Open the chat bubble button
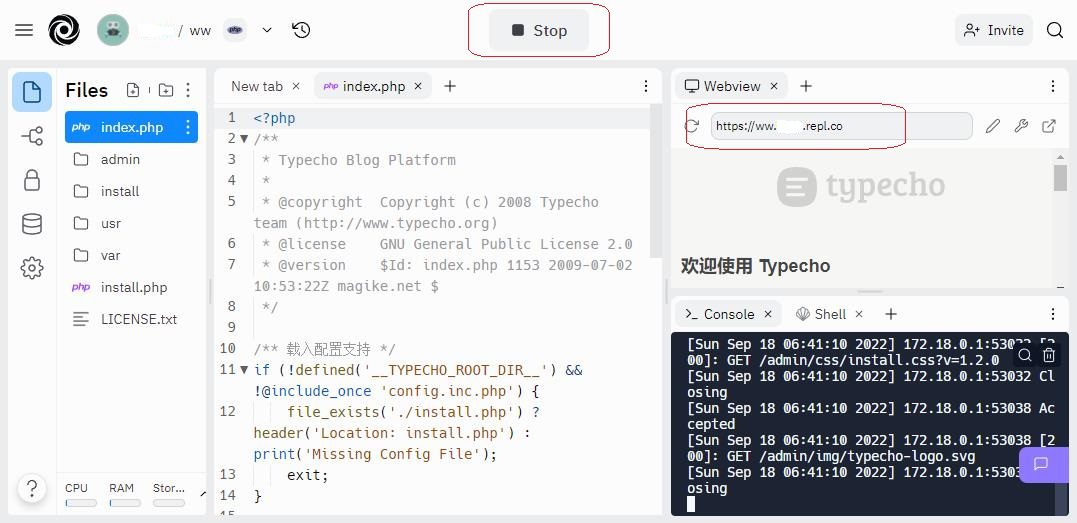1077x523 pixels. 1041,465
